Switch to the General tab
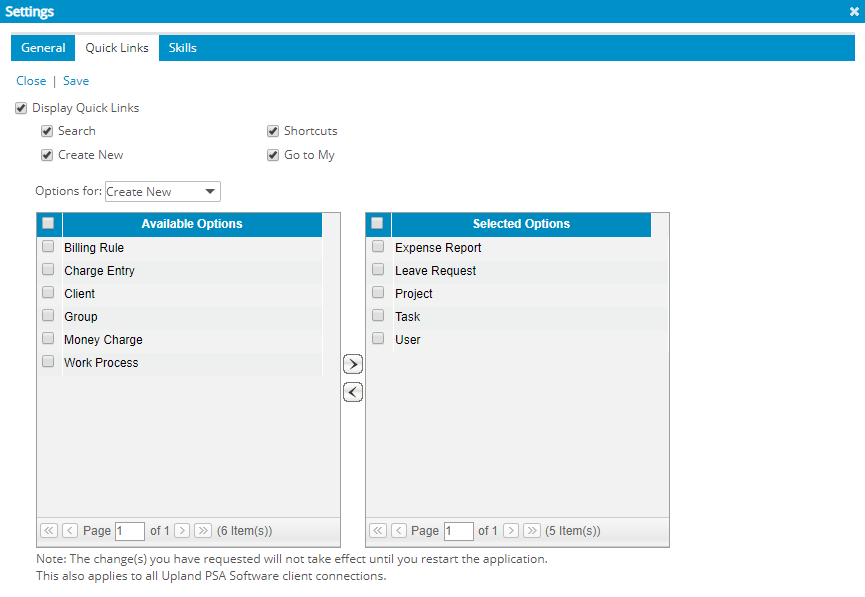865x597 pixels. pos(43,48)
